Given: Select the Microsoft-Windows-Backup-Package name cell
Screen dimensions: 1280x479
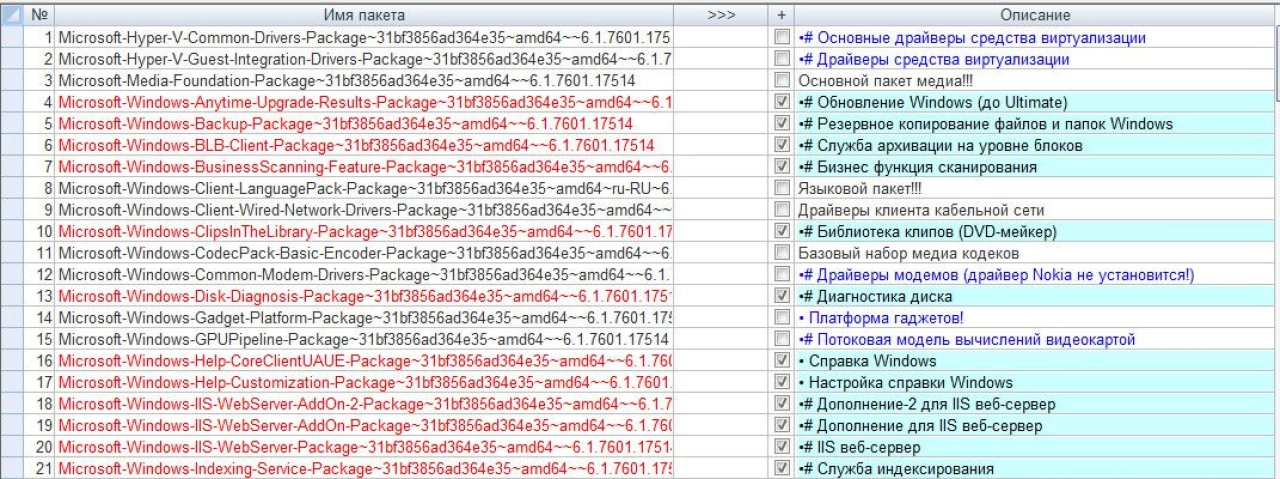Looking at the screenshot, I should tap(364, 124).
